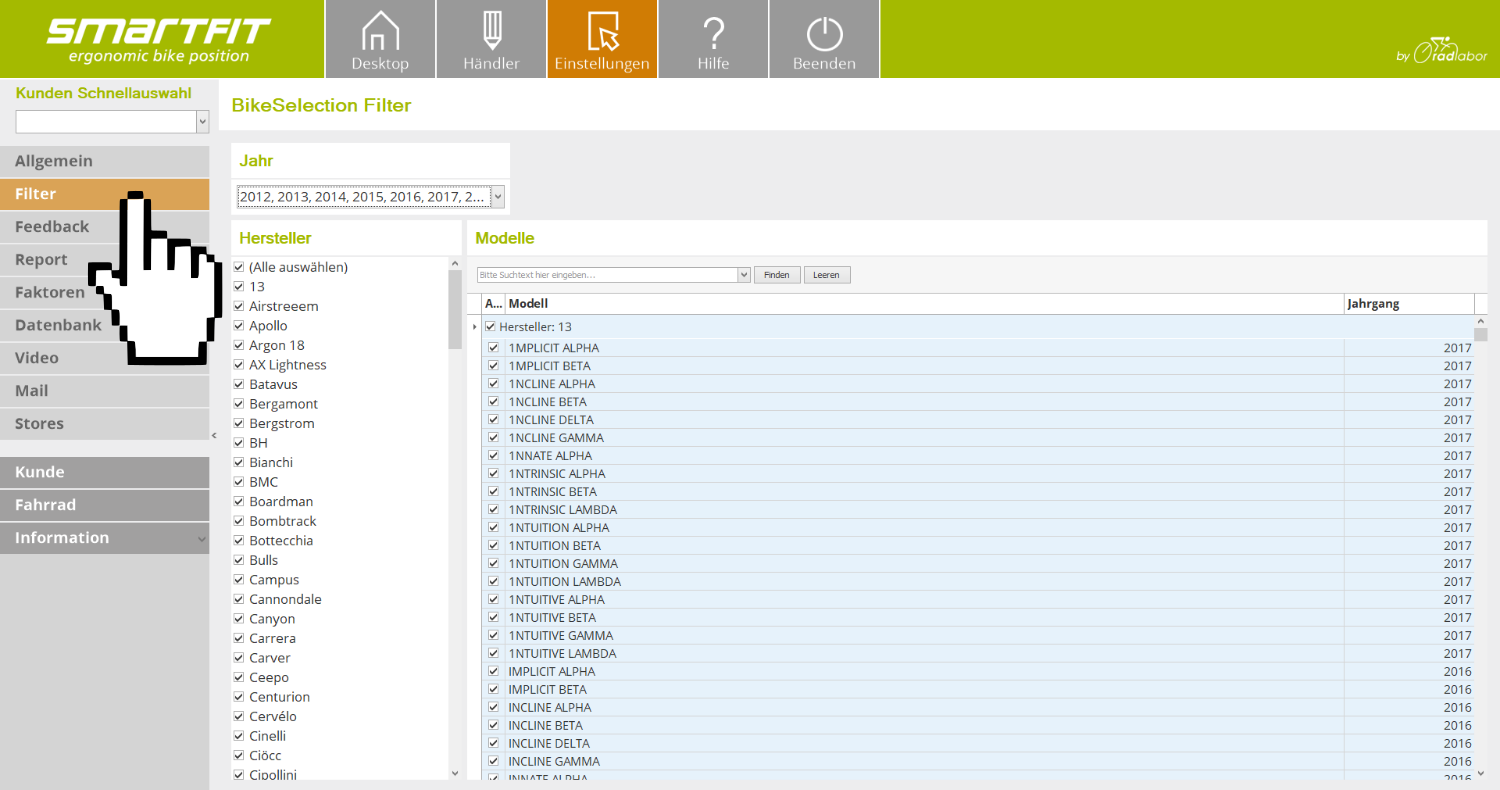Uncheck the 1MPLICIT ALPHA model checkbox
Viewport: 1500px width, 790px height.
pyautogui.click(x=493, y=348)
